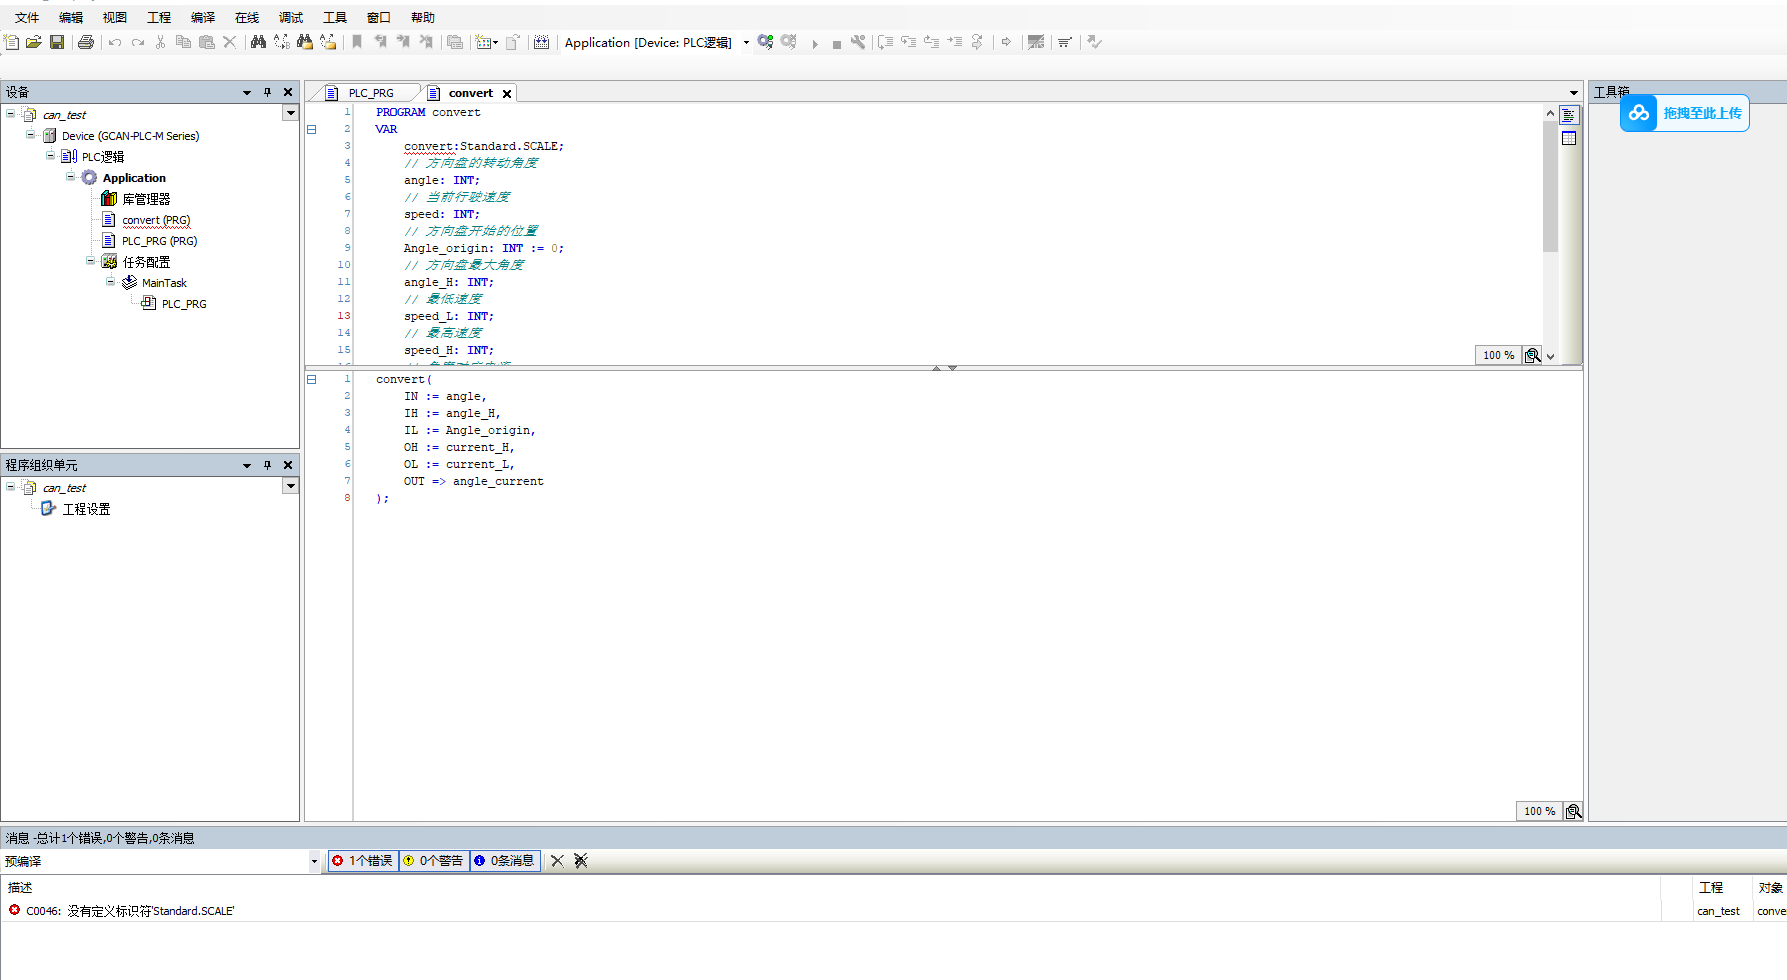This screenshot has height=980, width=1787.
Task: Click the 拖拽至此上传 upload button
Action: click(x=1701, y=113)
